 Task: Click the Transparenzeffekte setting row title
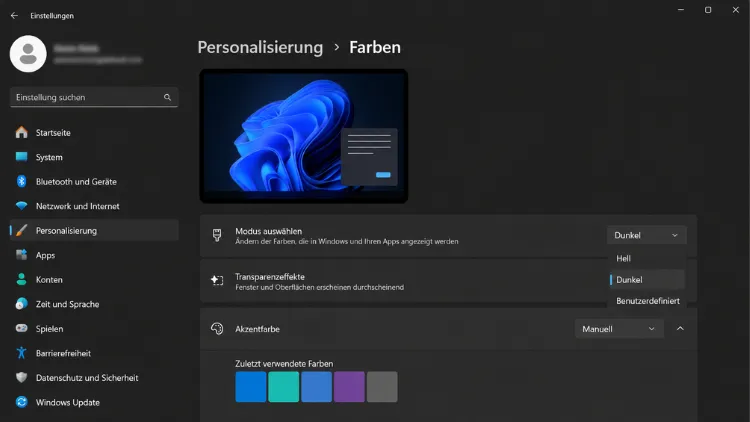(270, 277)
